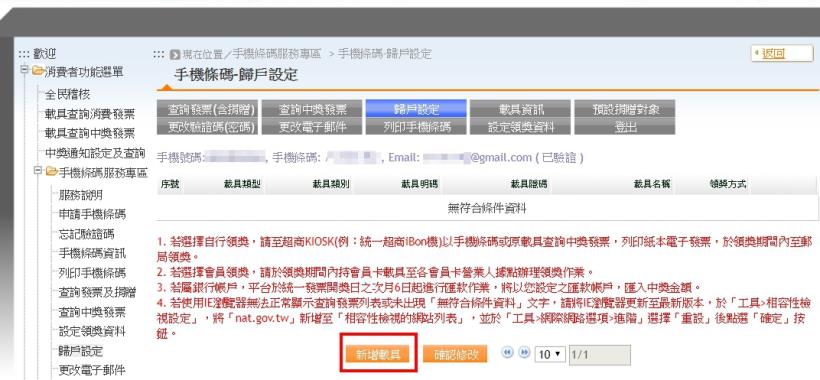Open the rows-per-page dropdown showing 10
Screen dimensions: 820x380
click(x=550, y=354)
